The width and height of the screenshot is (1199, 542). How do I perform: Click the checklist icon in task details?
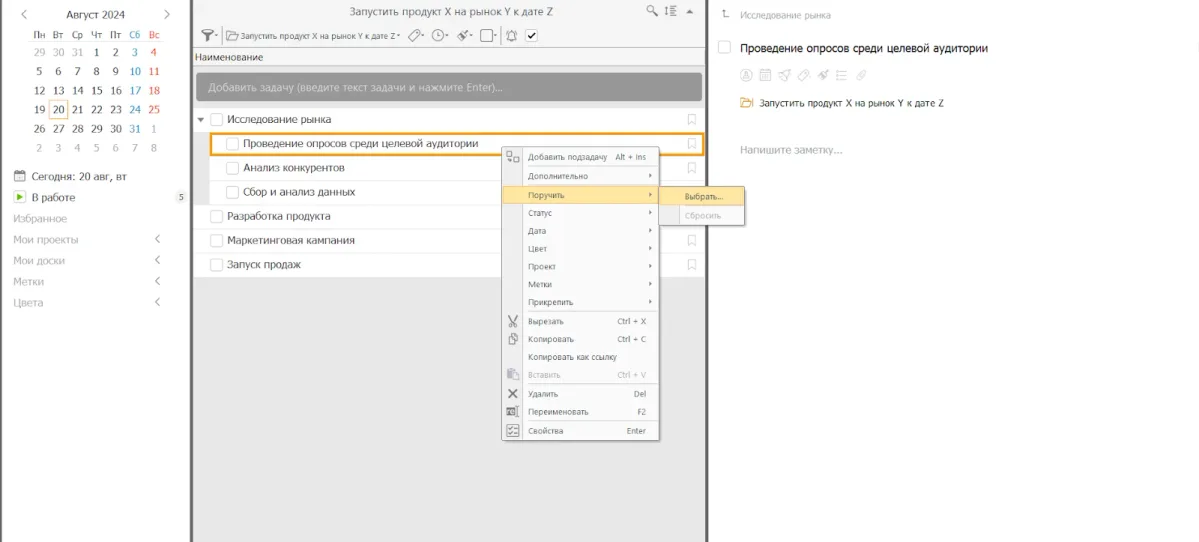pyautogui.click(x=842, y=74)
